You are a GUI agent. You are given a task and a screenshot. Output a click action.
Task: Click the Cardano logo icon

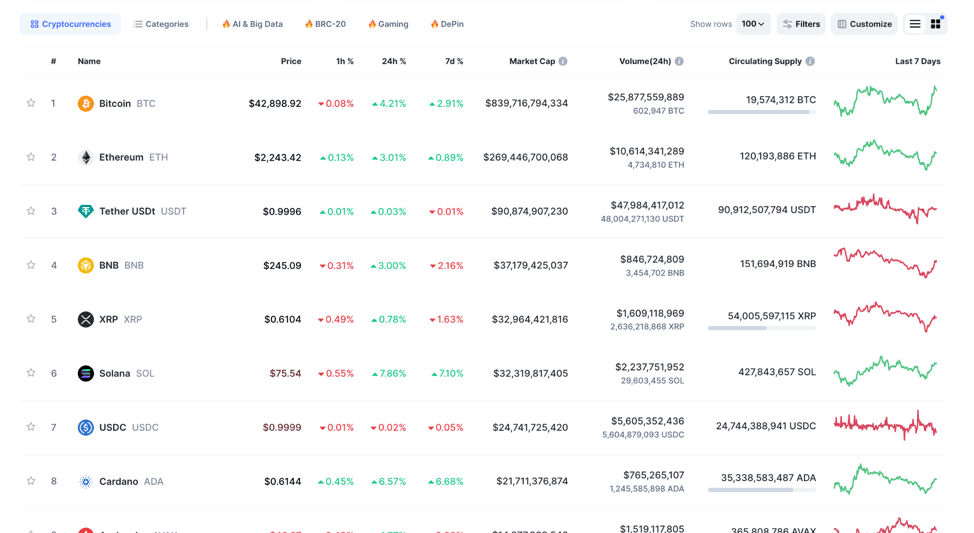tap(86, 482)
